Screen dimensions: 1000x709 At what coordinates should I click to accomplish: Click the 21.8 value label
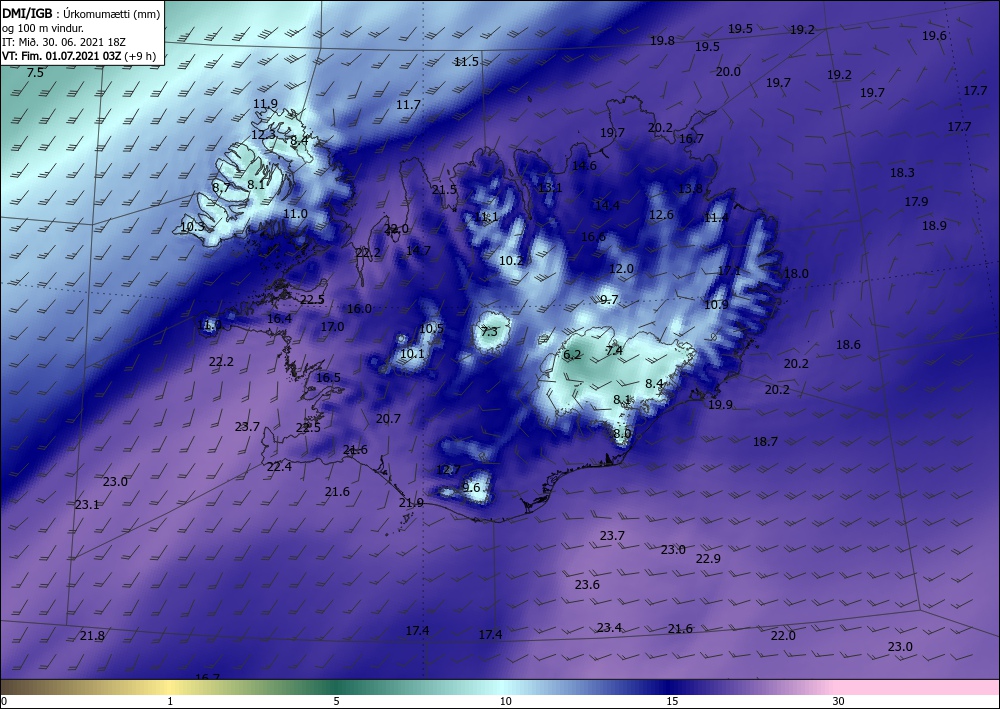coord(92,635)
